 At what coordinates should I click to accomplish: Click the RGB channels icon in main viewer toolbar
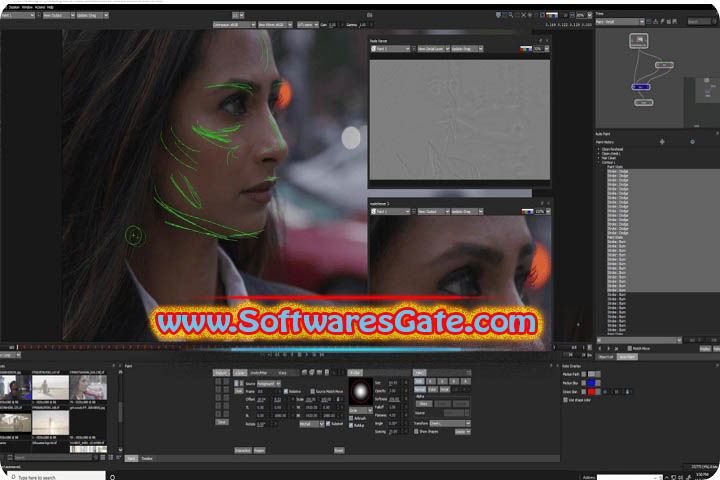pos(552,15)
